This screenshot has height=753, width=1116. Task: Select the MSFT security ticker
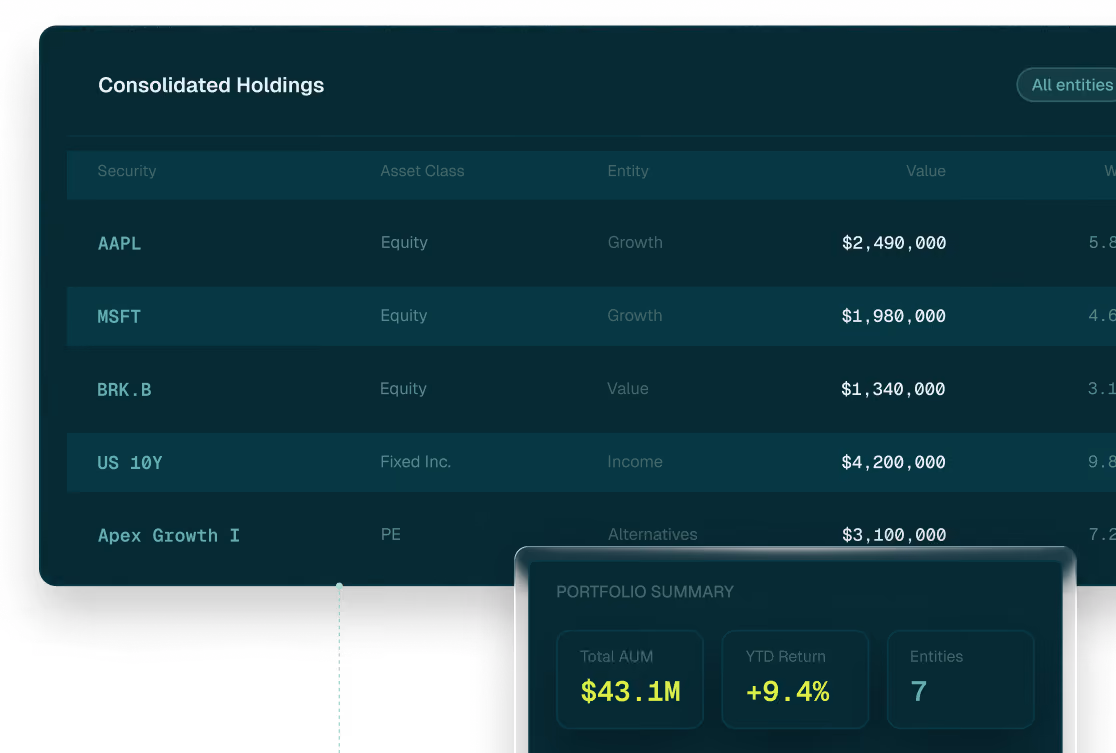(x=119, y=317)
